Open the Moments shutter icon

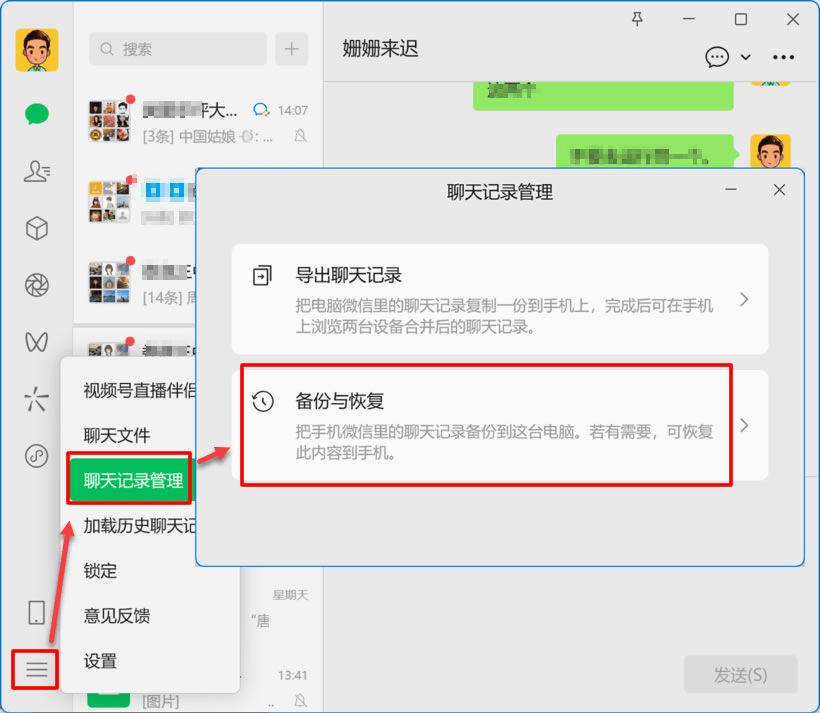(37, 285)
